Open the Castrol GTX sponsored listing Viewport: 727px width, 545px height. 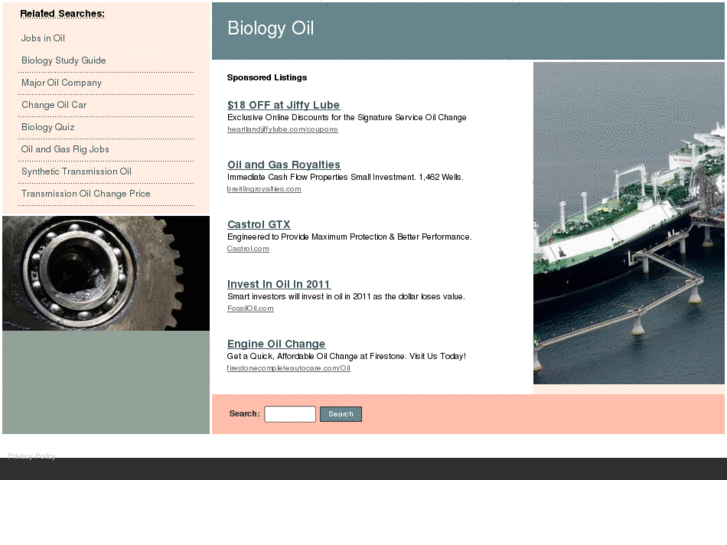pos(259,224)
